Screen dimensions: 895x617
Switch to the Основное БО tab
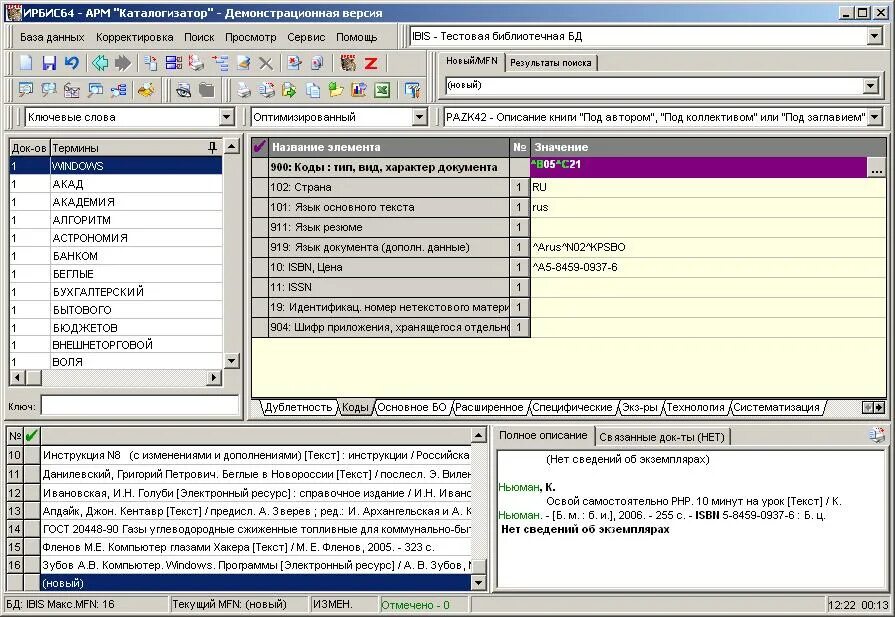pos(412,407)
